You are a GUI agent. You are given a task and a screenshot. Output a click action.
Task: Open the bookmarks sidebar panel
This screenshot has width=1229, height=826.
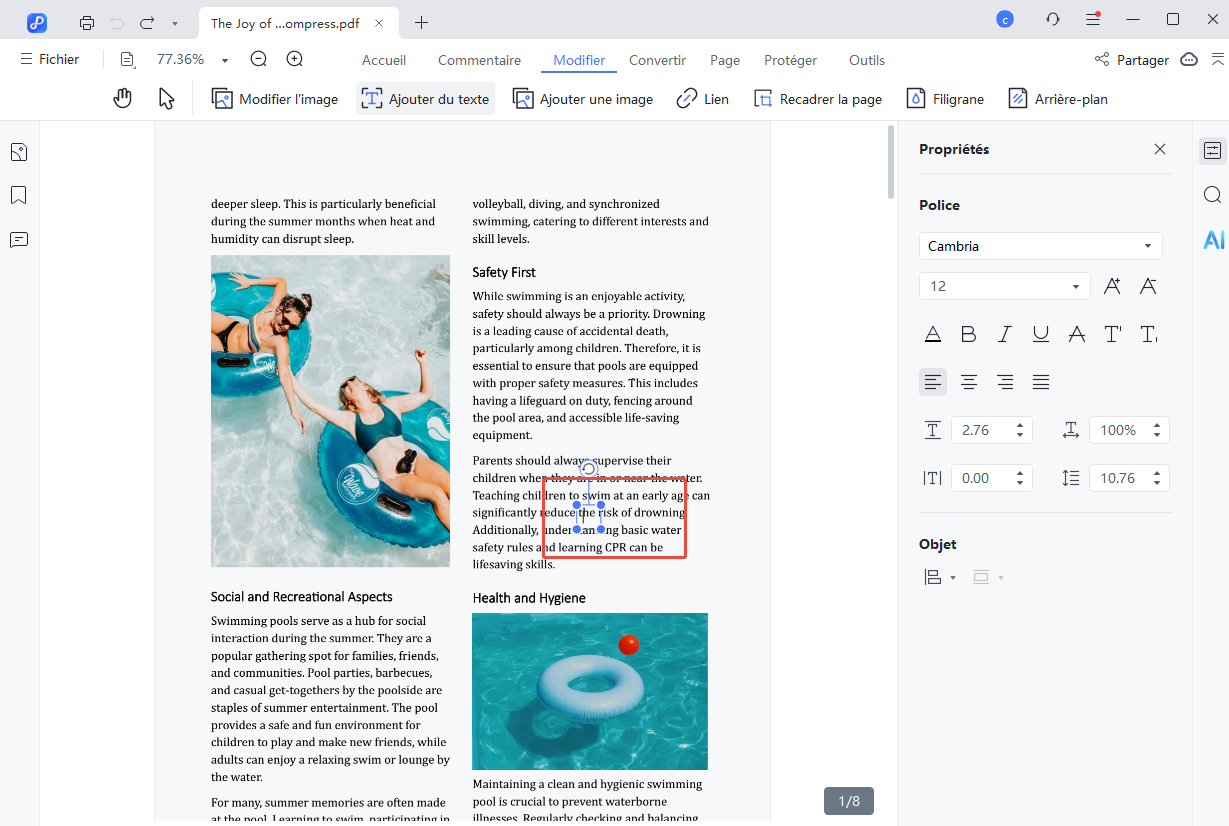click(18, 195)
